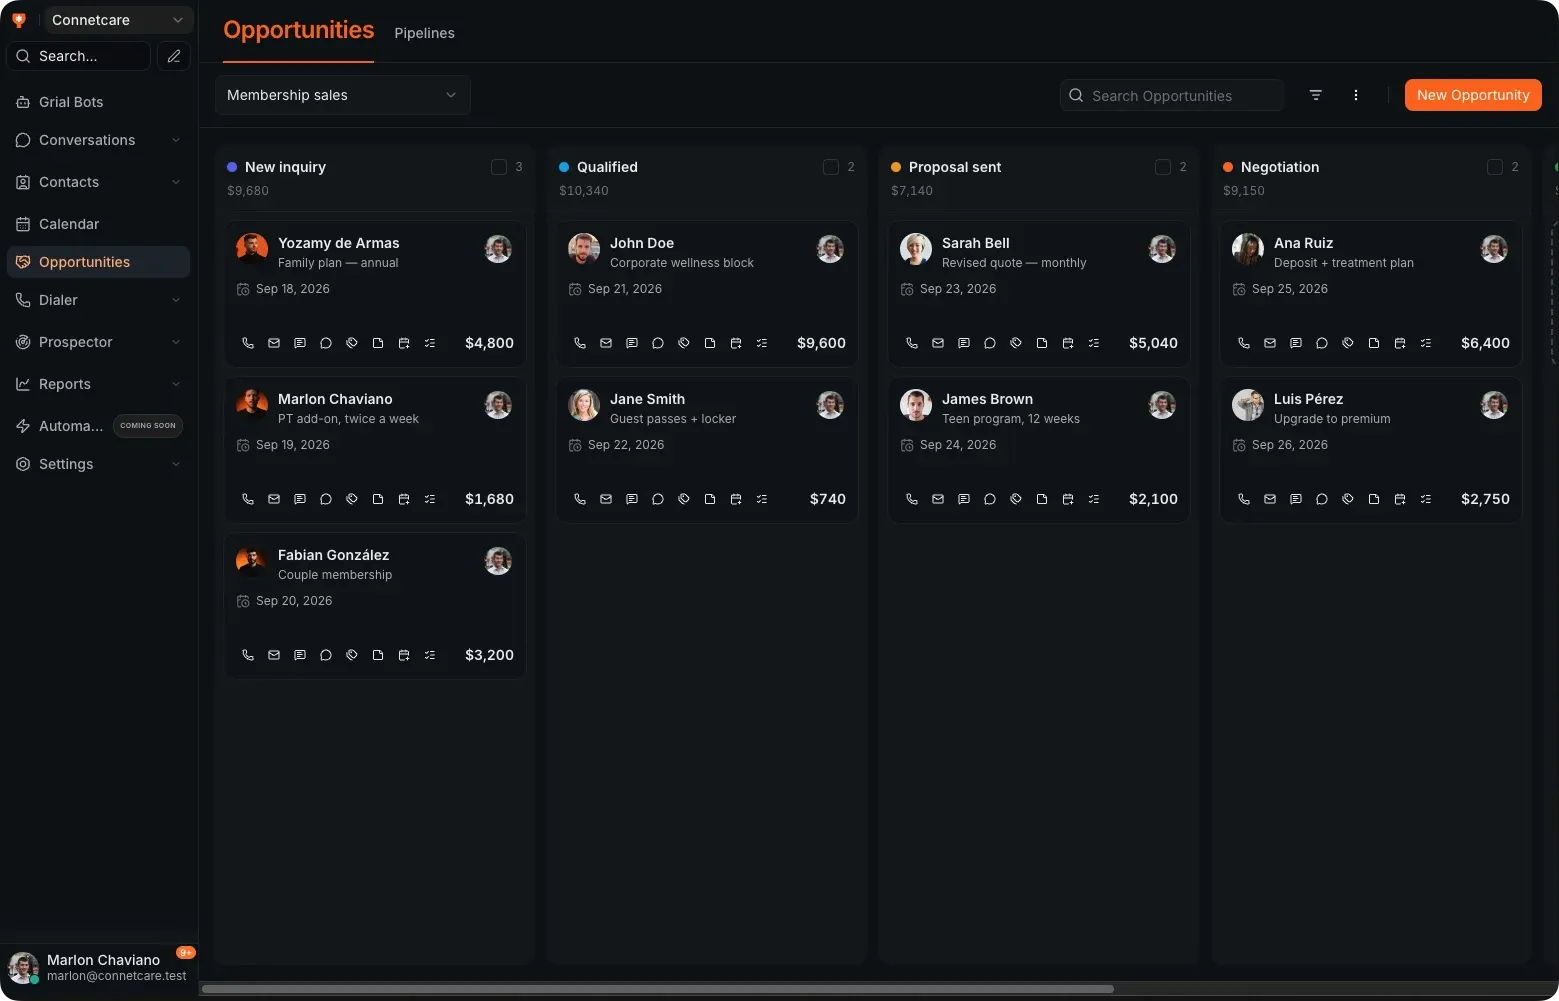Tags icon on Ana Ruiz card
The width and height of the screenshot is (1559, 1001).
tap(1348, 343)
